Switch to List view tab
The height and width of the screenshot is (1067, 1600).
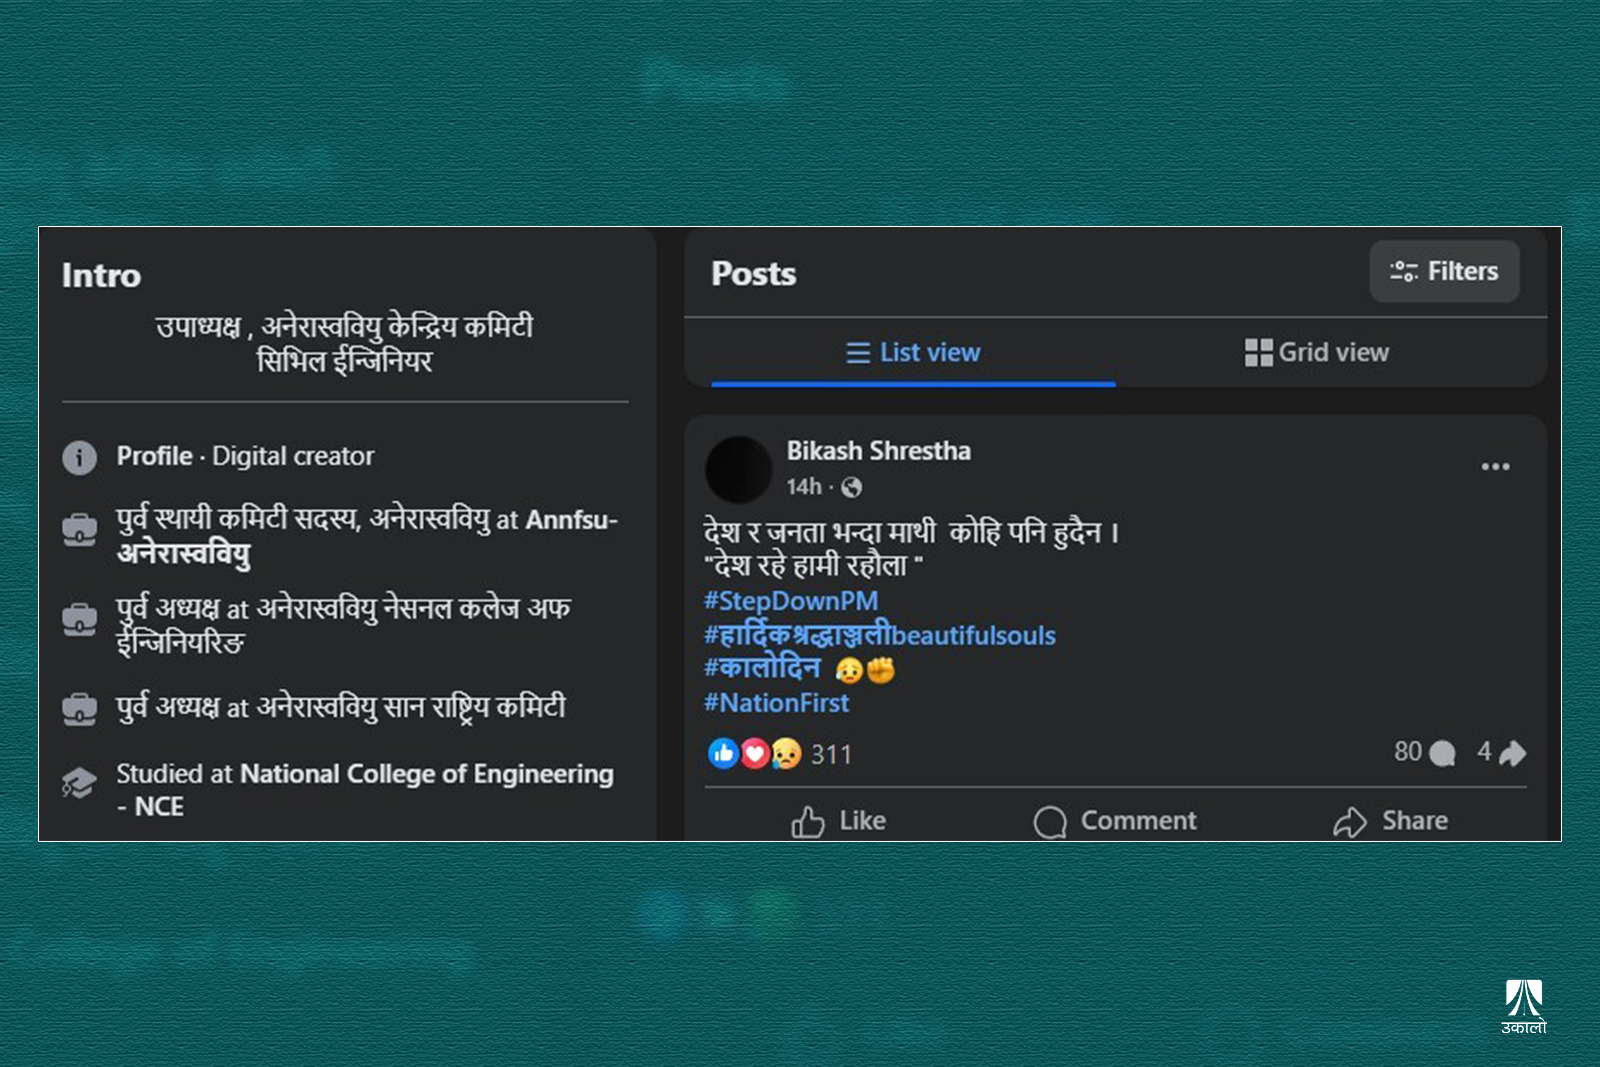[913, 353]
